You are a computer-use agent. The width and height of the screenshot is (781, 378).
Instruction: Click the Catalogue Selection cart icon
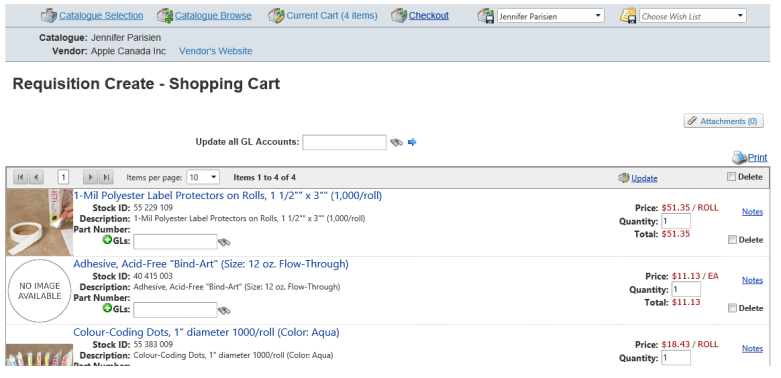pyautogui.click(x=49, y=16)
